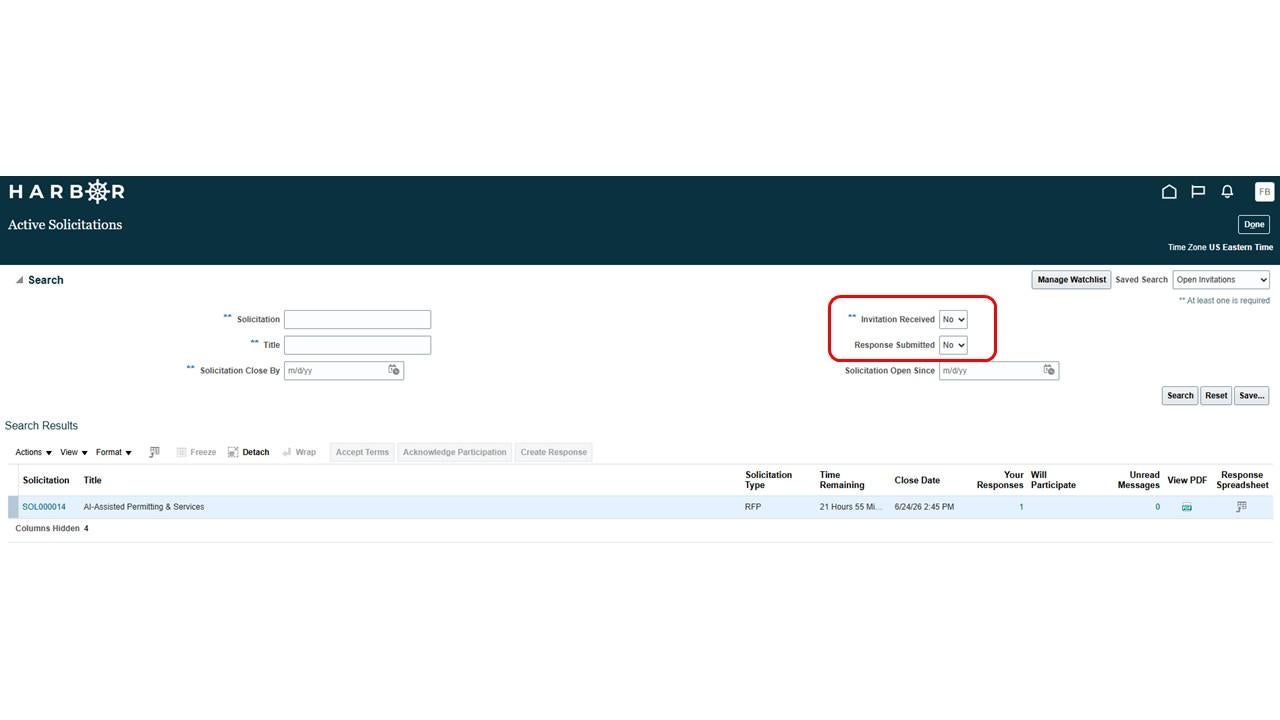Sort by Solicitation Type column header
1280x720 pixels.
click(x=768, y=480)
